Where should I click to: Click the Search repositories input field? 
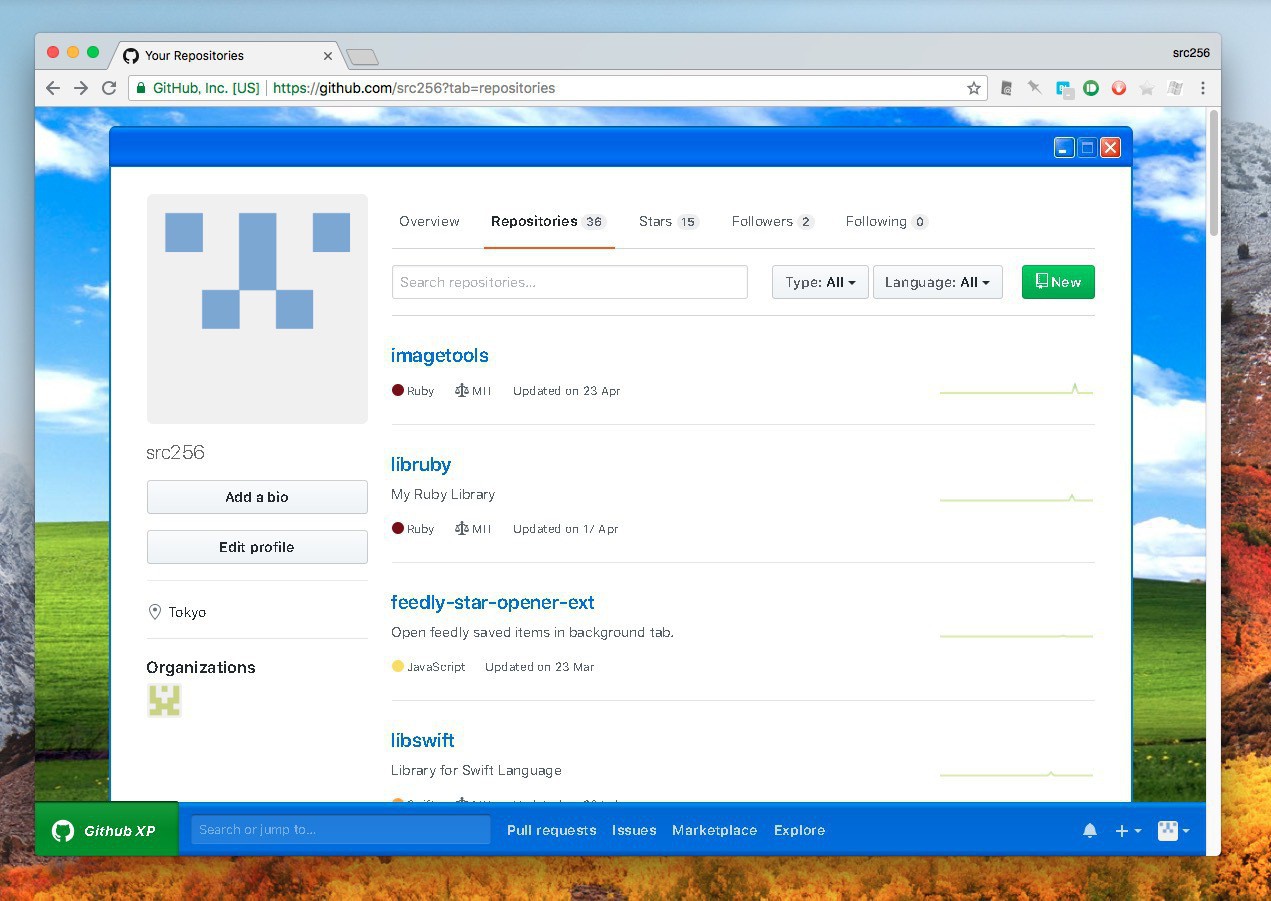pos(569,282)
